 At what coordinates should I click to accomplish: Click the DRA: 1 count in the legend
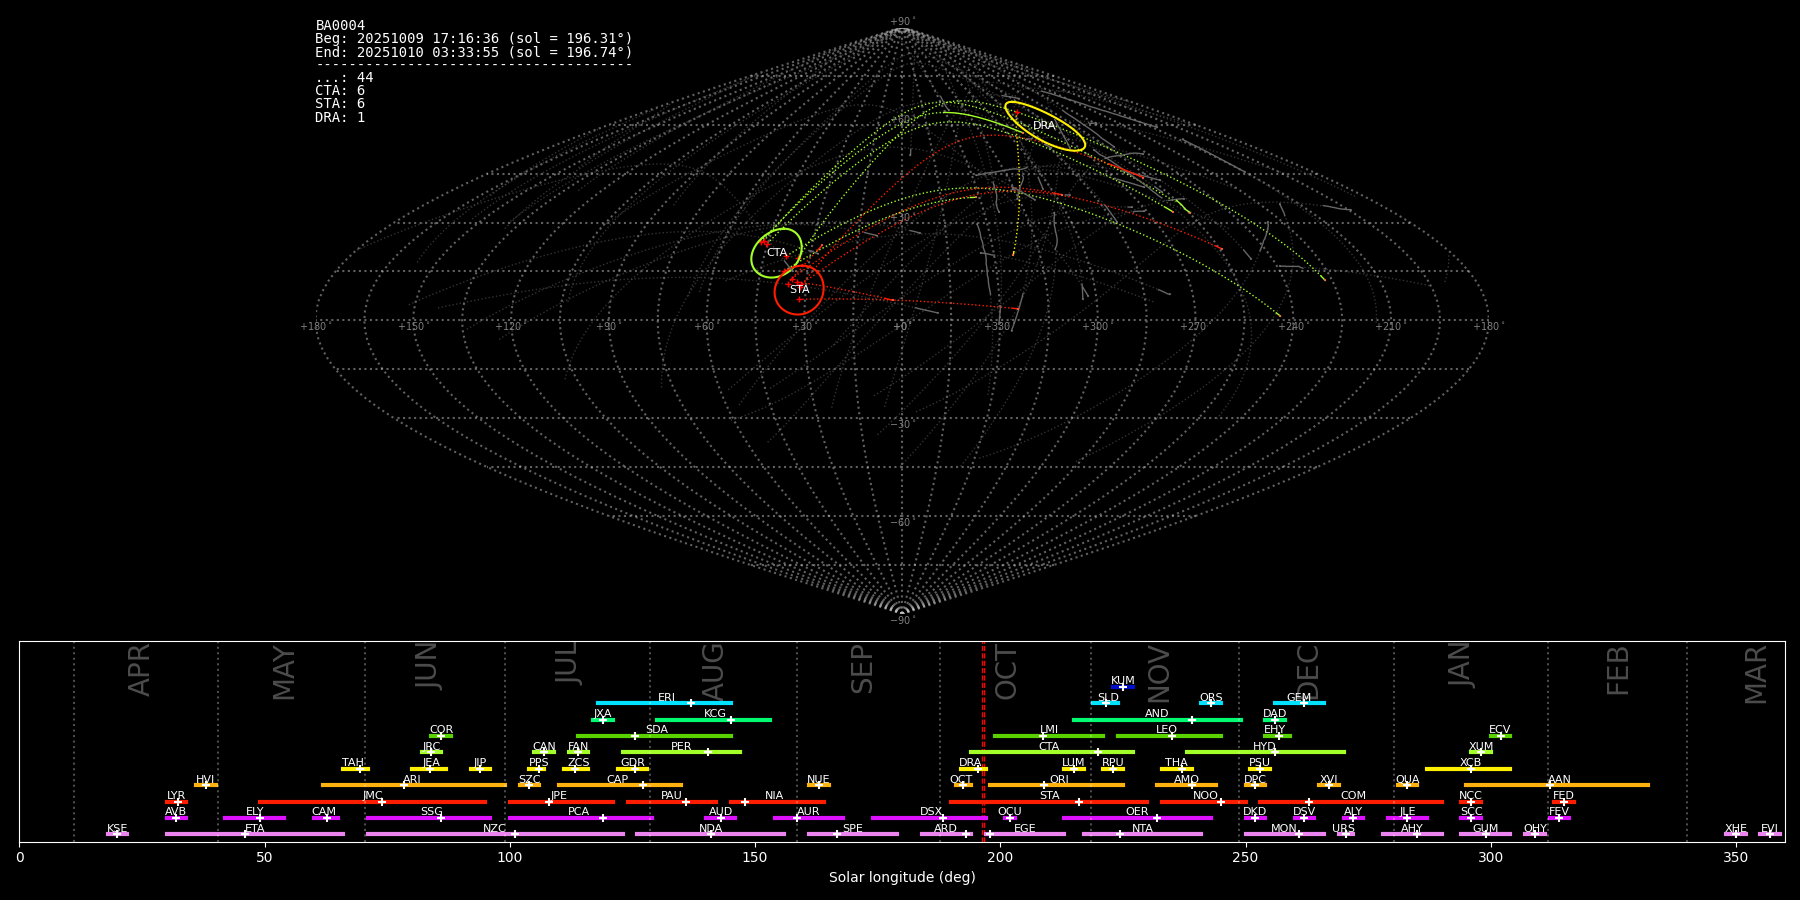pos(340,118)
